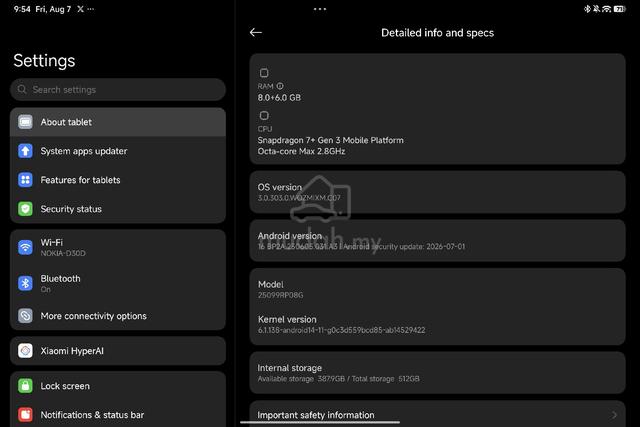Tap the blue Wi-Fi icon
This screenshot has width=640, height=427.
[x=25, y=247]
